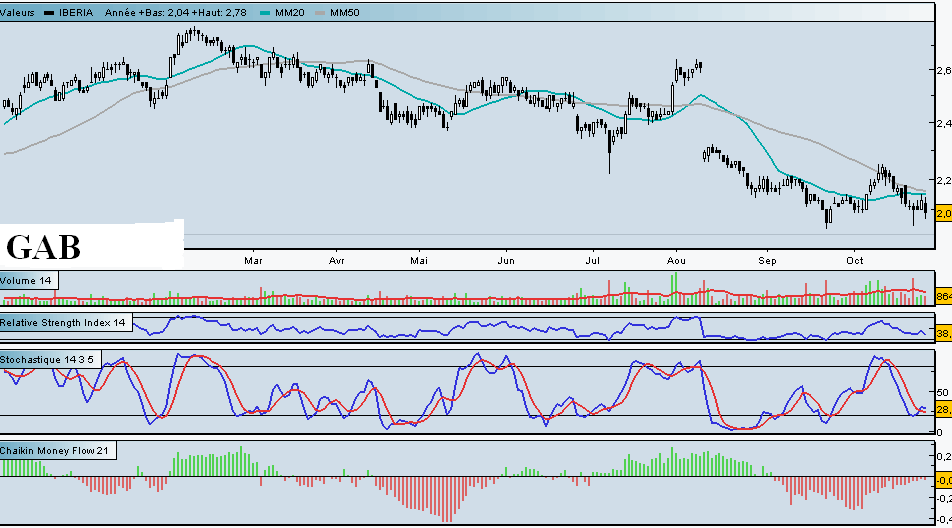Click the MM50 grey legend marker
952x528 pixels.
click(x=320, y=13)
